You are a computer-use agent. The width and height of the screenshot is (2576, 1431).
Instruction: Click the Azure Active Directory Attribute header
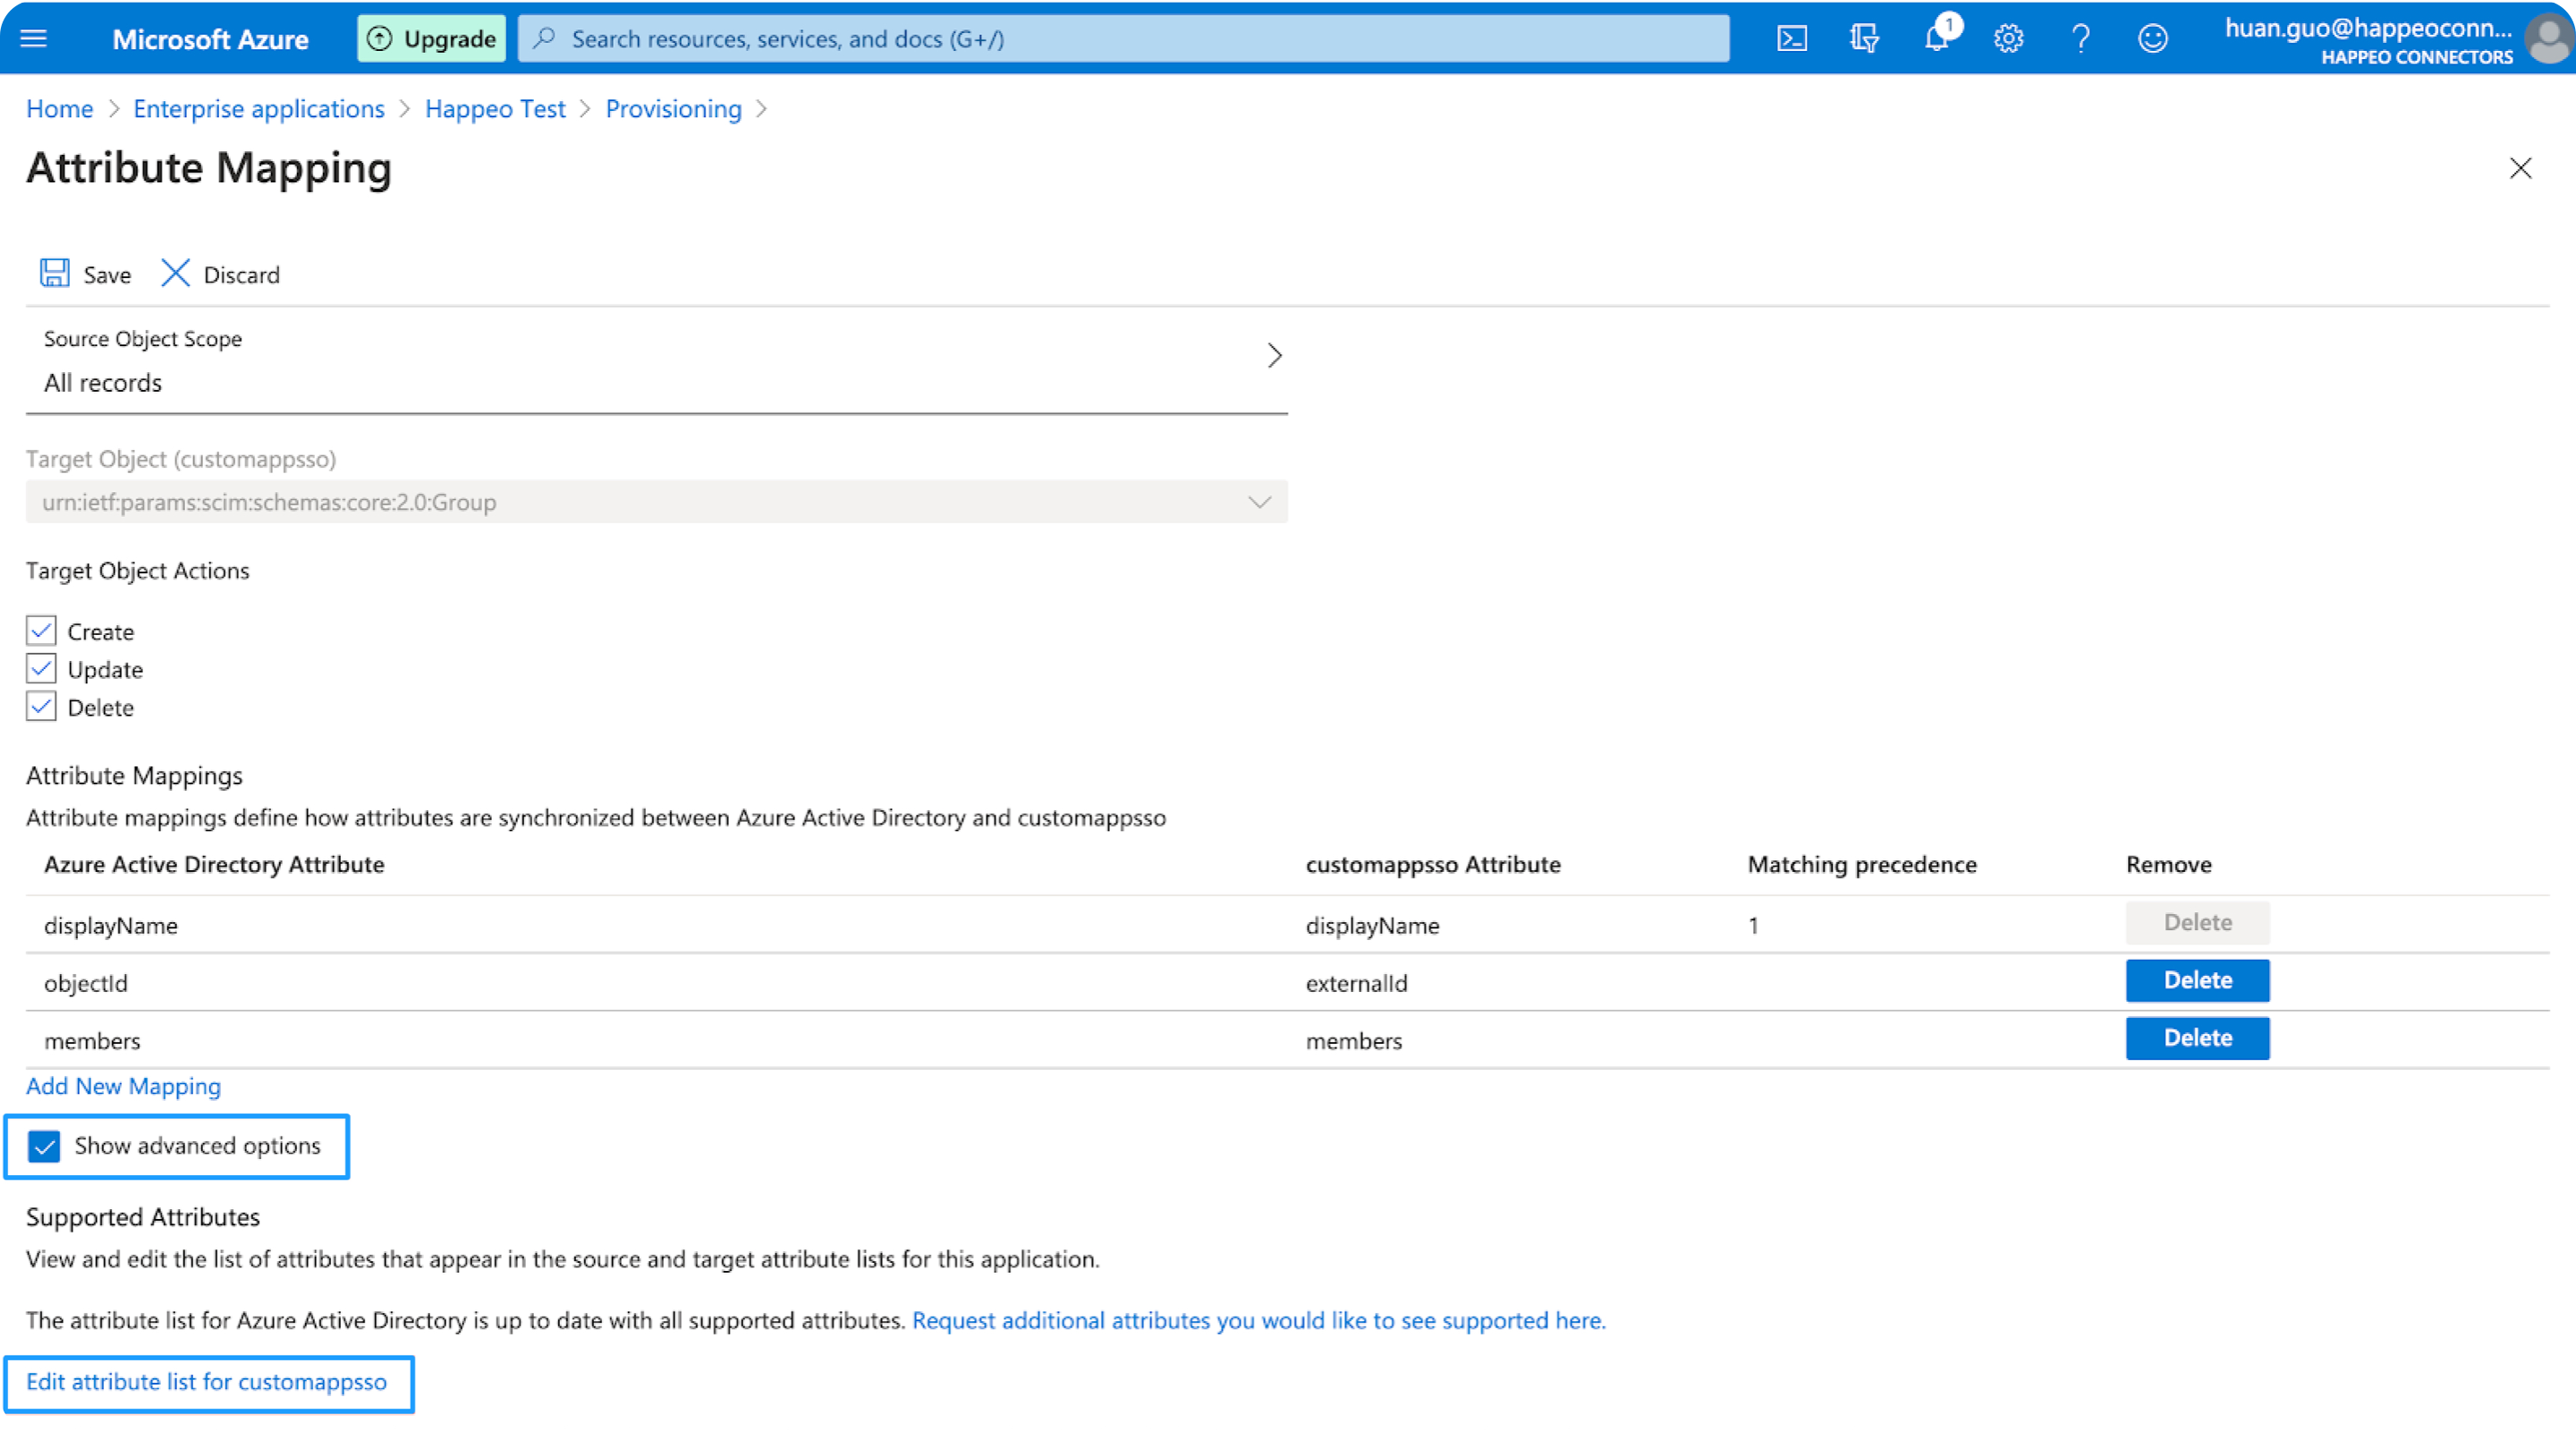(214, 864)
